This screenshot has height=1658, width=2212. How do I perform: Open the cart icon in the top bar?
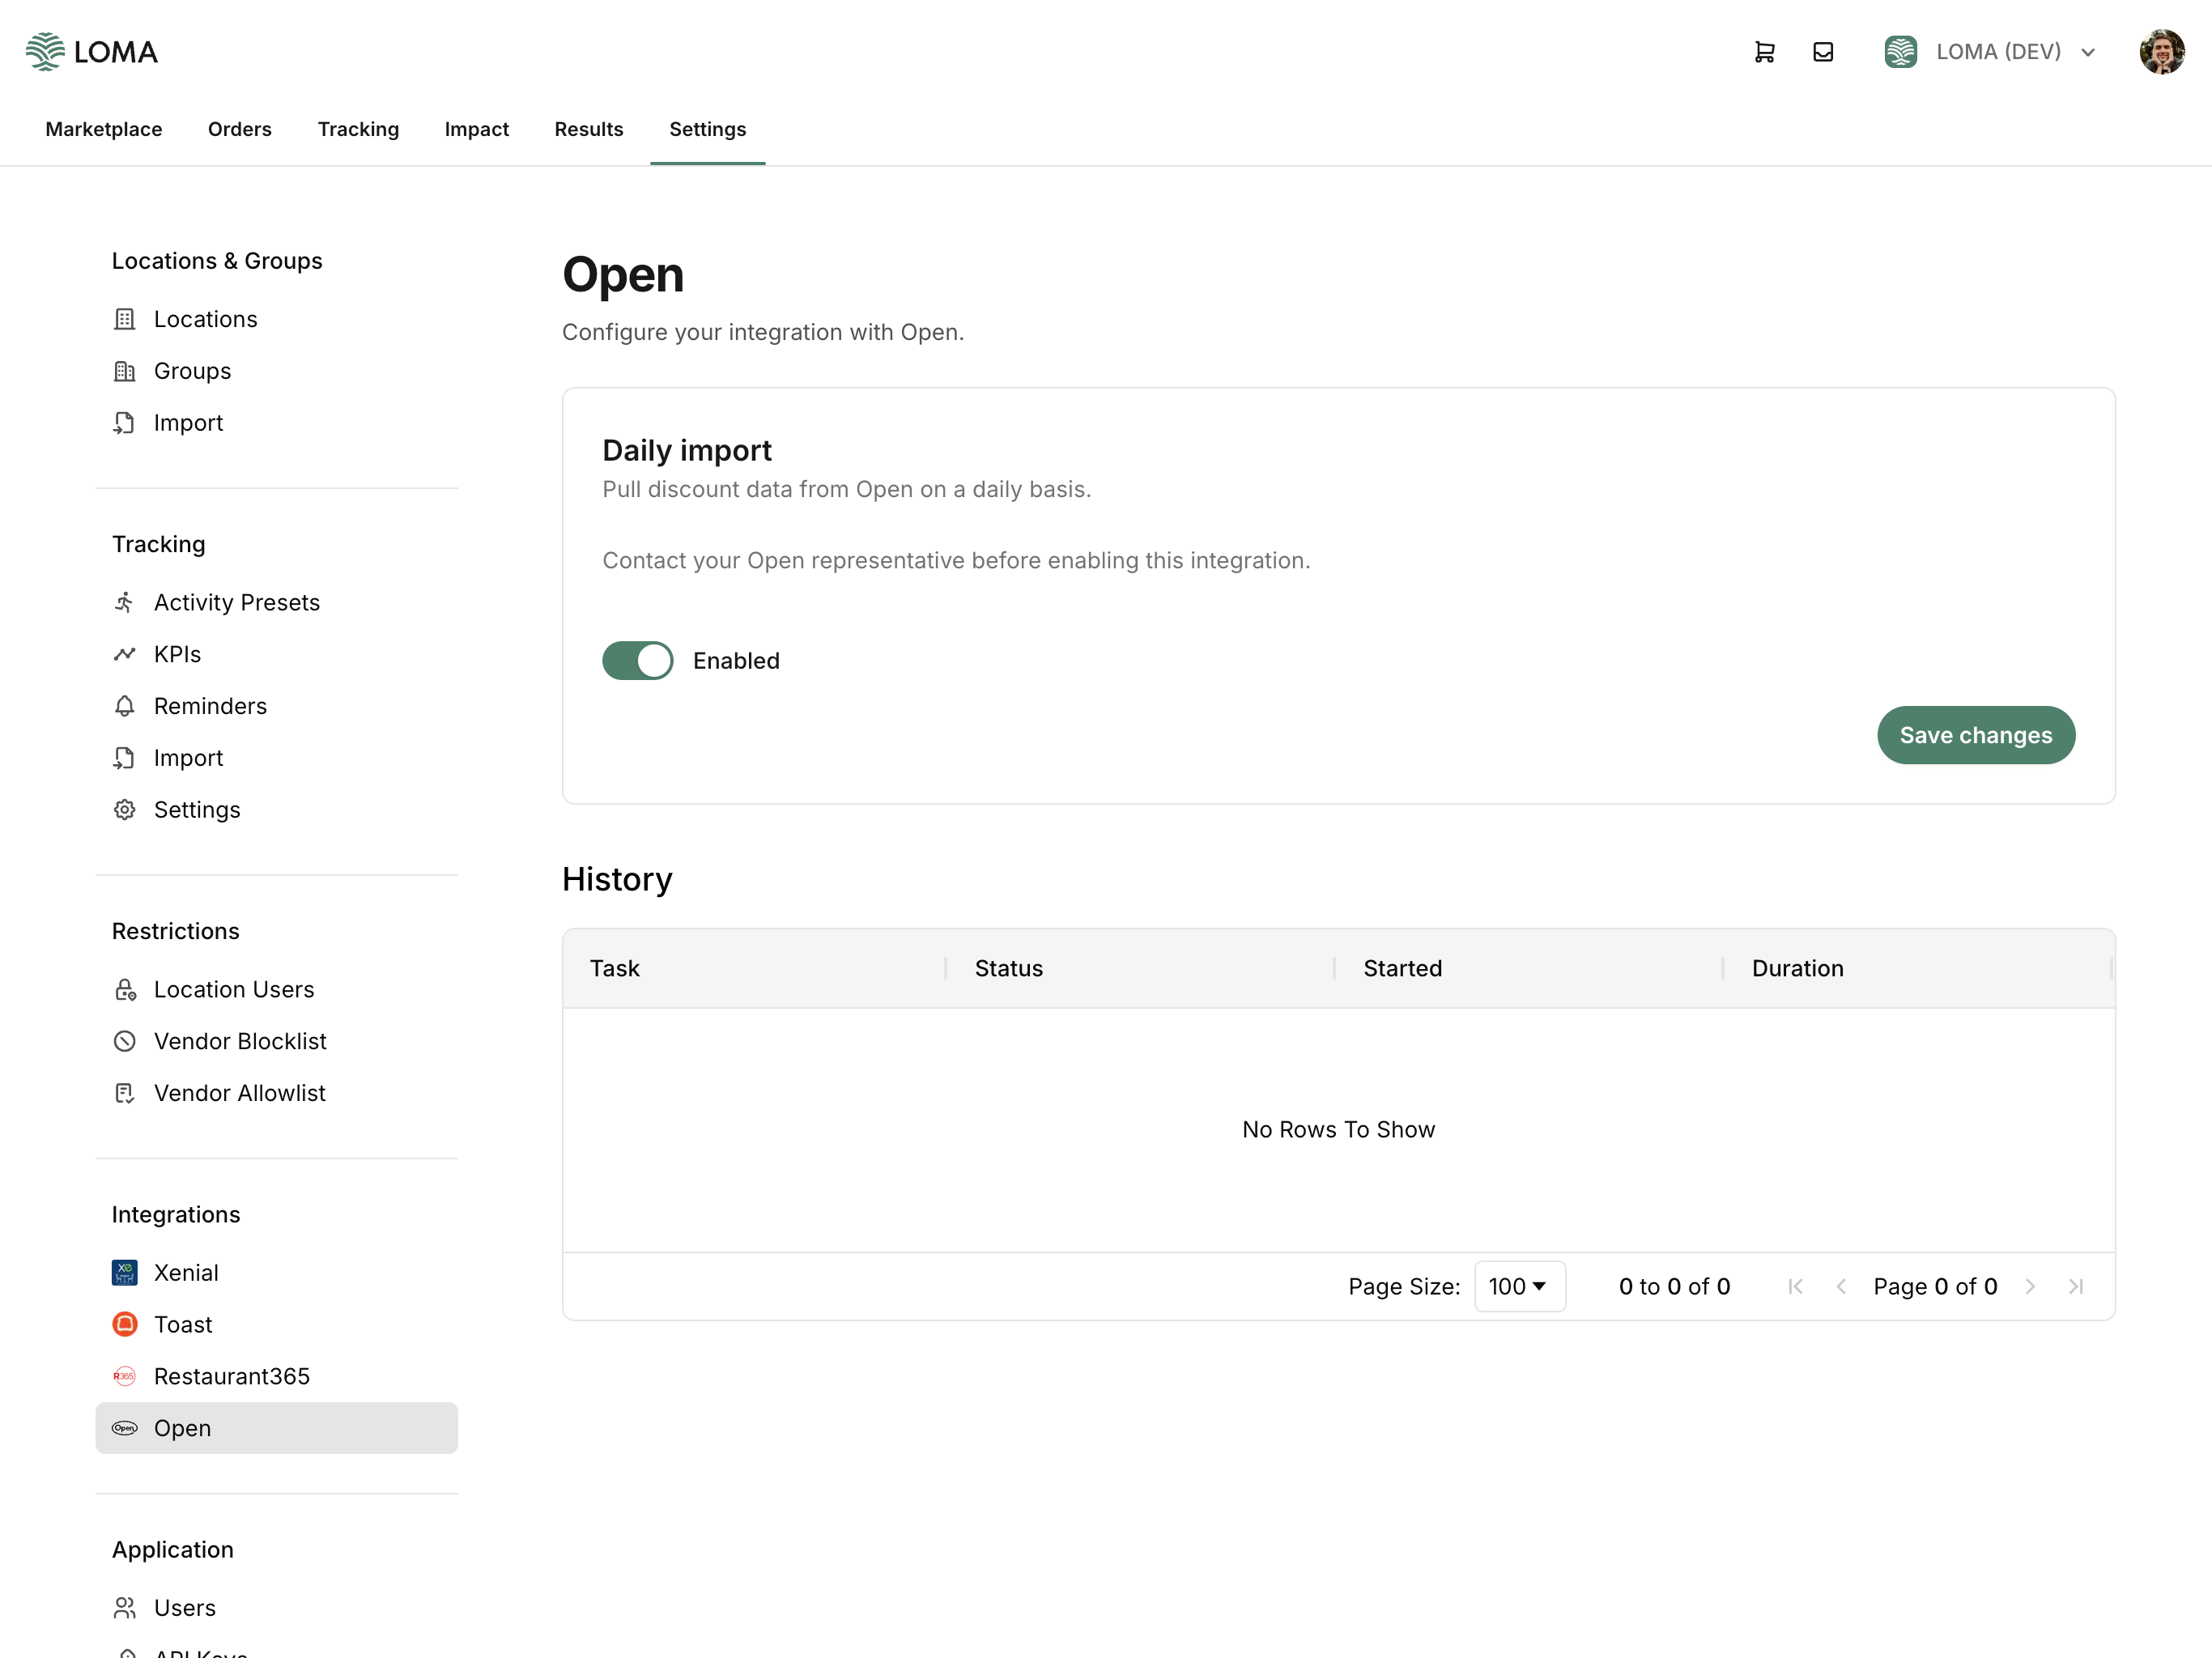pyautogui.click(x=1764, y=51)
